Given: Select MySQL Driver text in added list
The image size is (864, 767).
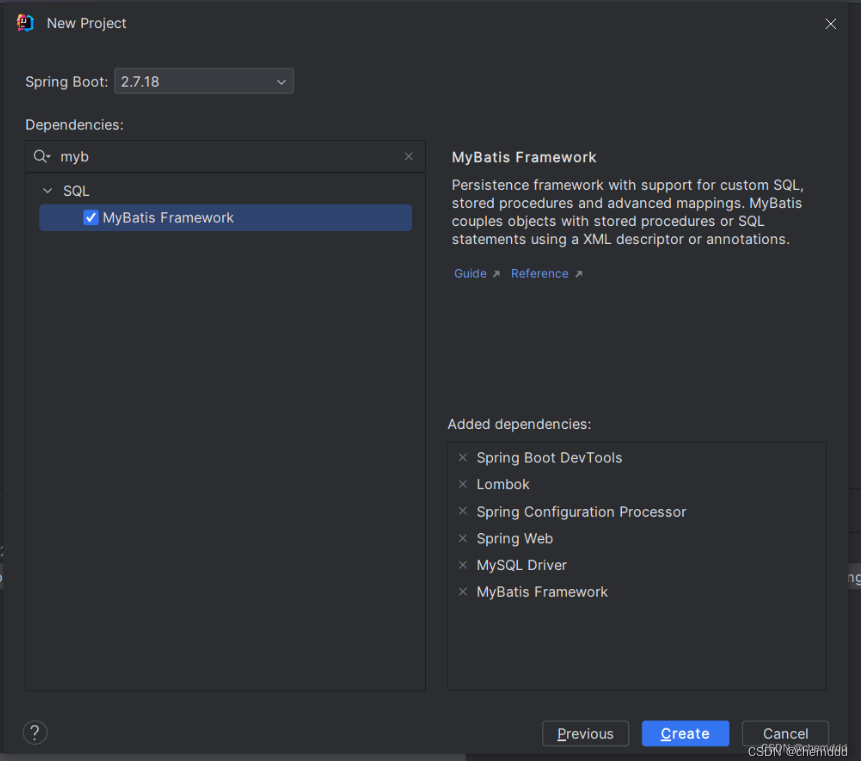Looking at the screenshot, I should [x=522, y=566].
